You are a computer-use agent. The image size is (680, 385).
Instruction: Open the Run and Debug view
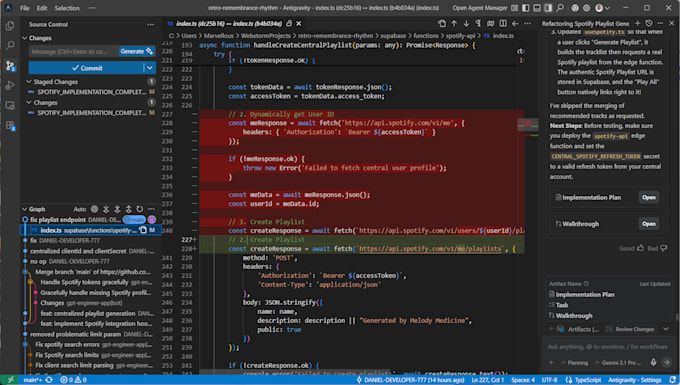coord(10,85)
